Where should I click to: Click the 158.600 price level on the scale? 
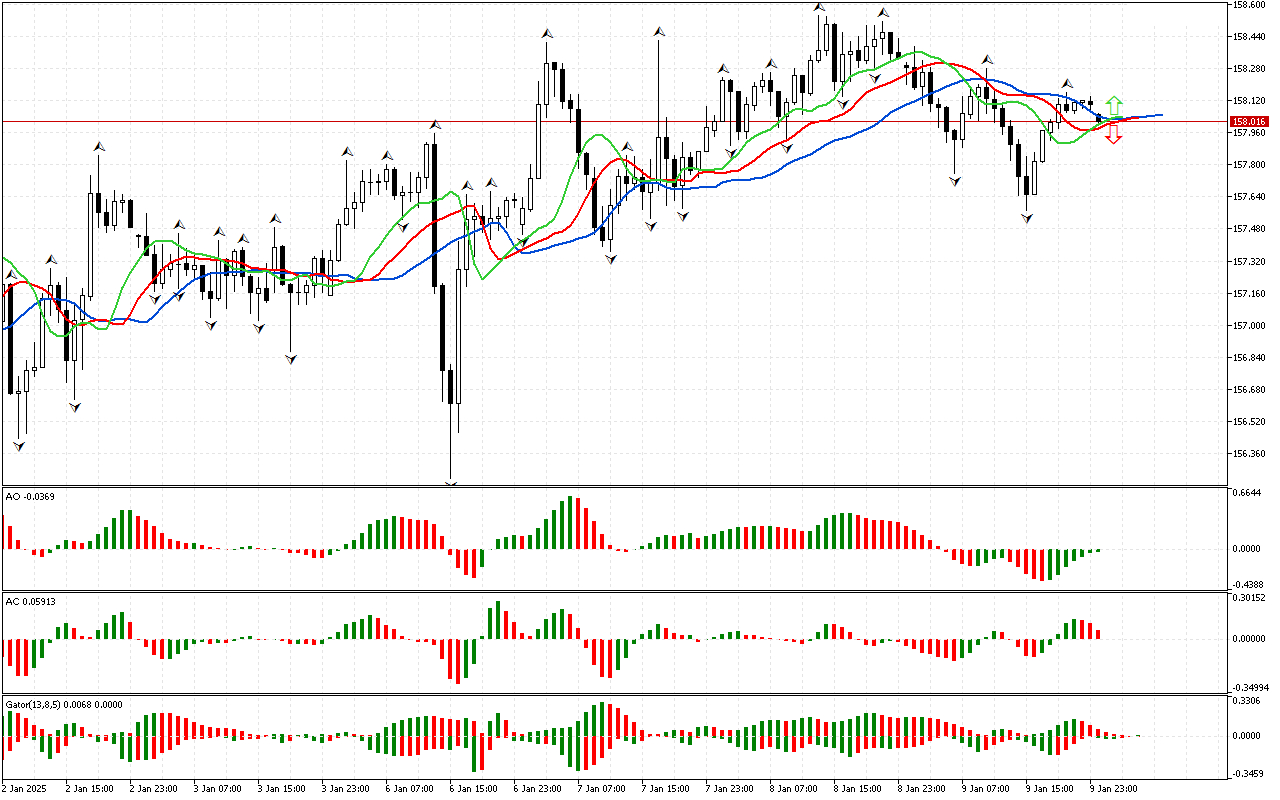1251,5
